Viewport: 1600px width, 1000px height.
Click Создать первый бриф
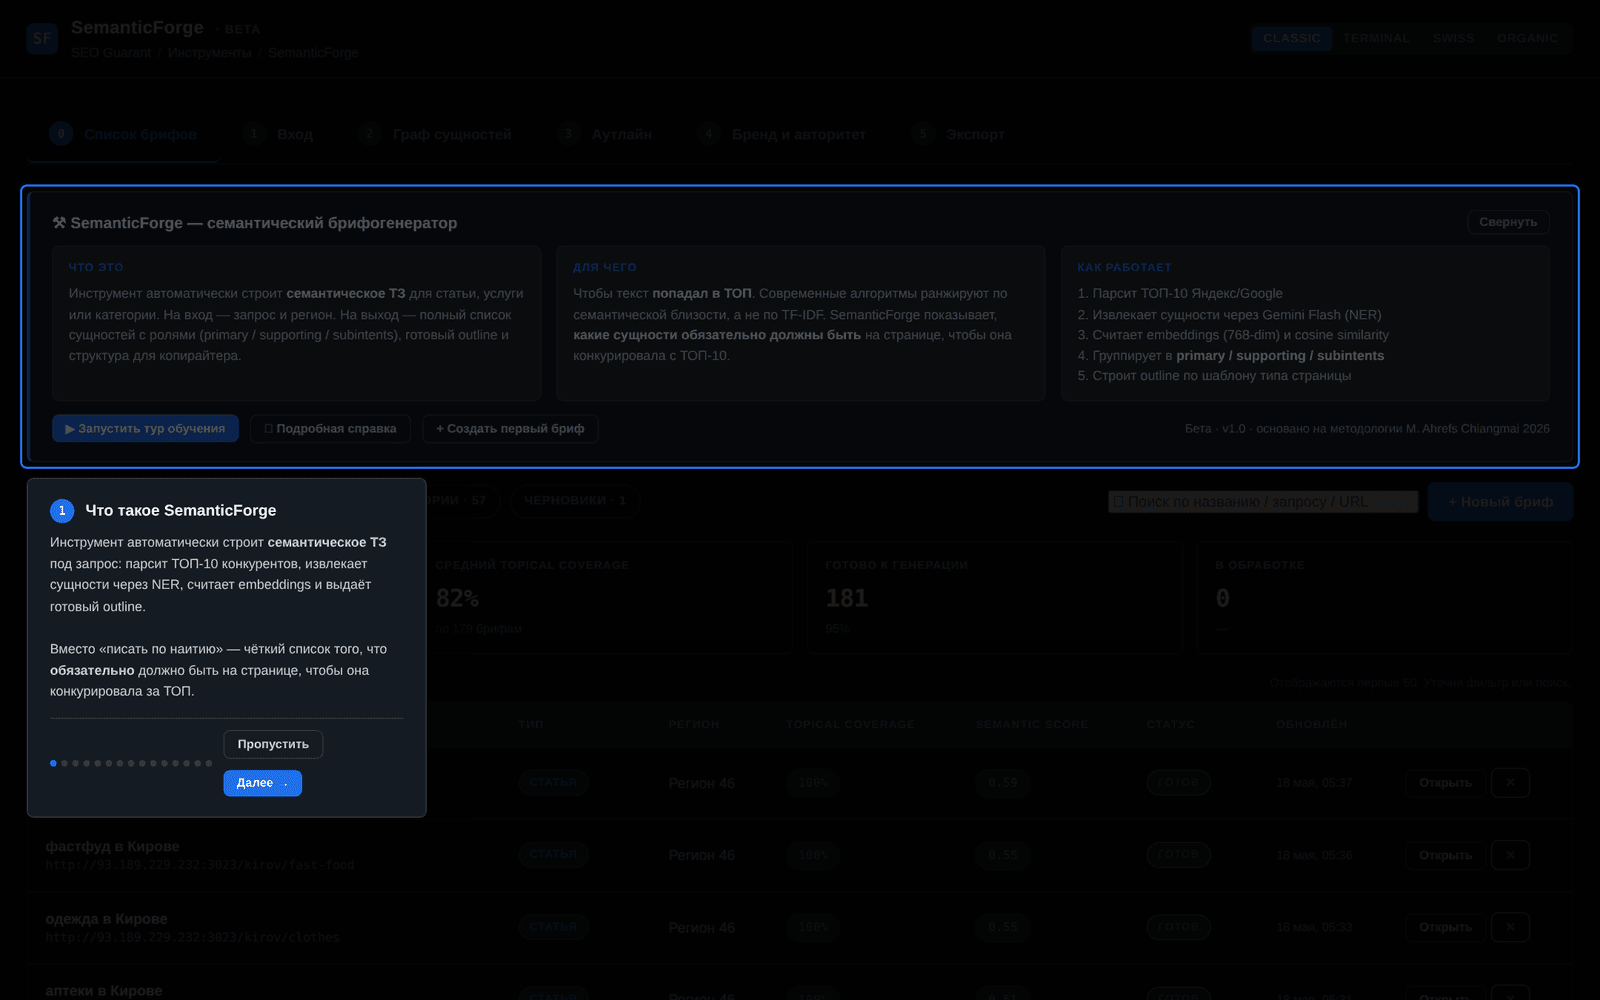click(510, 428)
